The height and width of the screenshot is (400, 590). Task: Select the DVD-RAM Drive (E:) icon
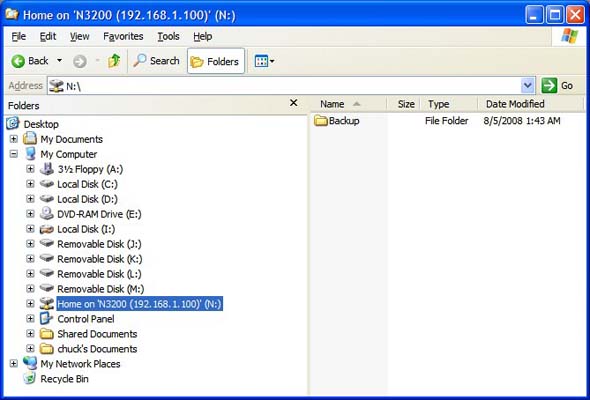[x=47, y=214]
